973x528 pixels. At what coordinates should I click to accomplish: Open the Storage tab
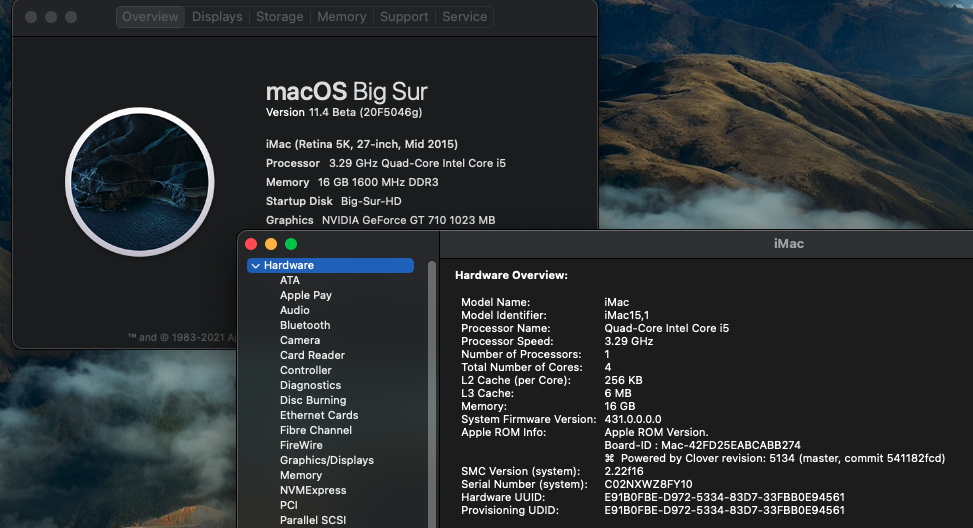coord(280,17)
